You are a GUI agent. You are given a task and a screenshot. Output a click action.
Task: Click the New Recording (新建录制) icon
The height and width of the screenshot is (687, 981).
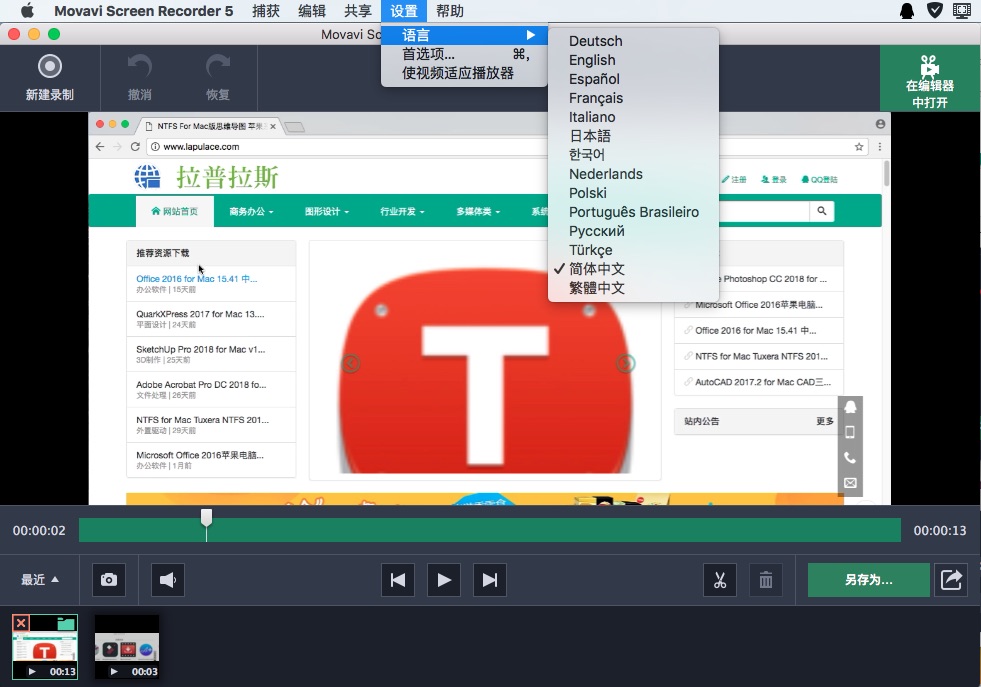(49, 68)
